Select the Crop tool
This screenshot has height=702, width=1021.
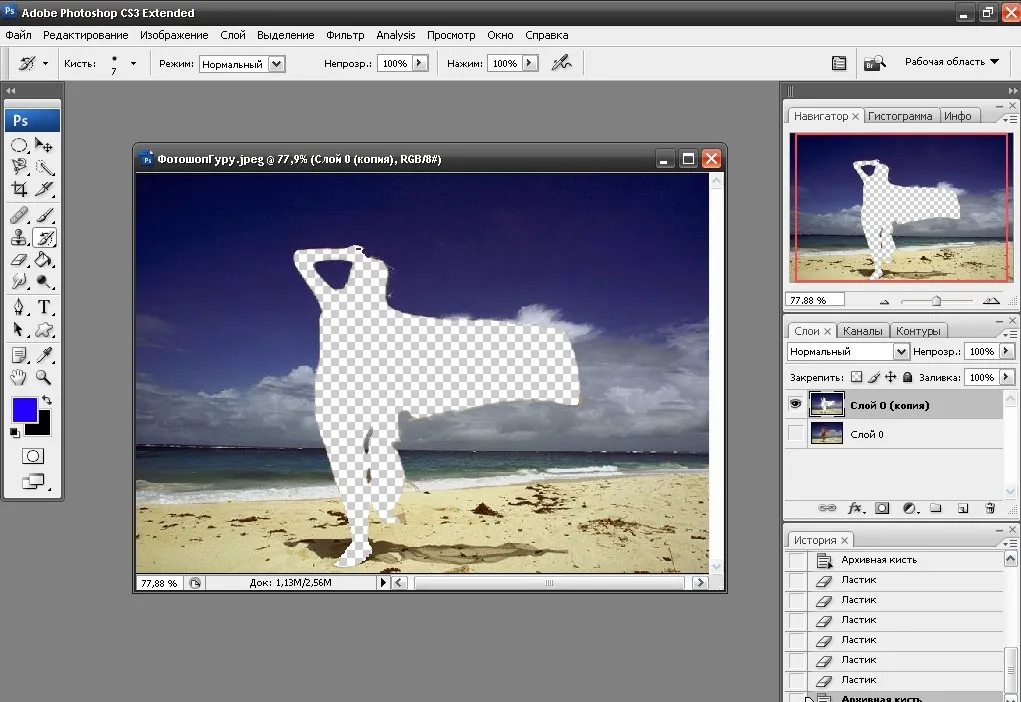click(19, 190)
